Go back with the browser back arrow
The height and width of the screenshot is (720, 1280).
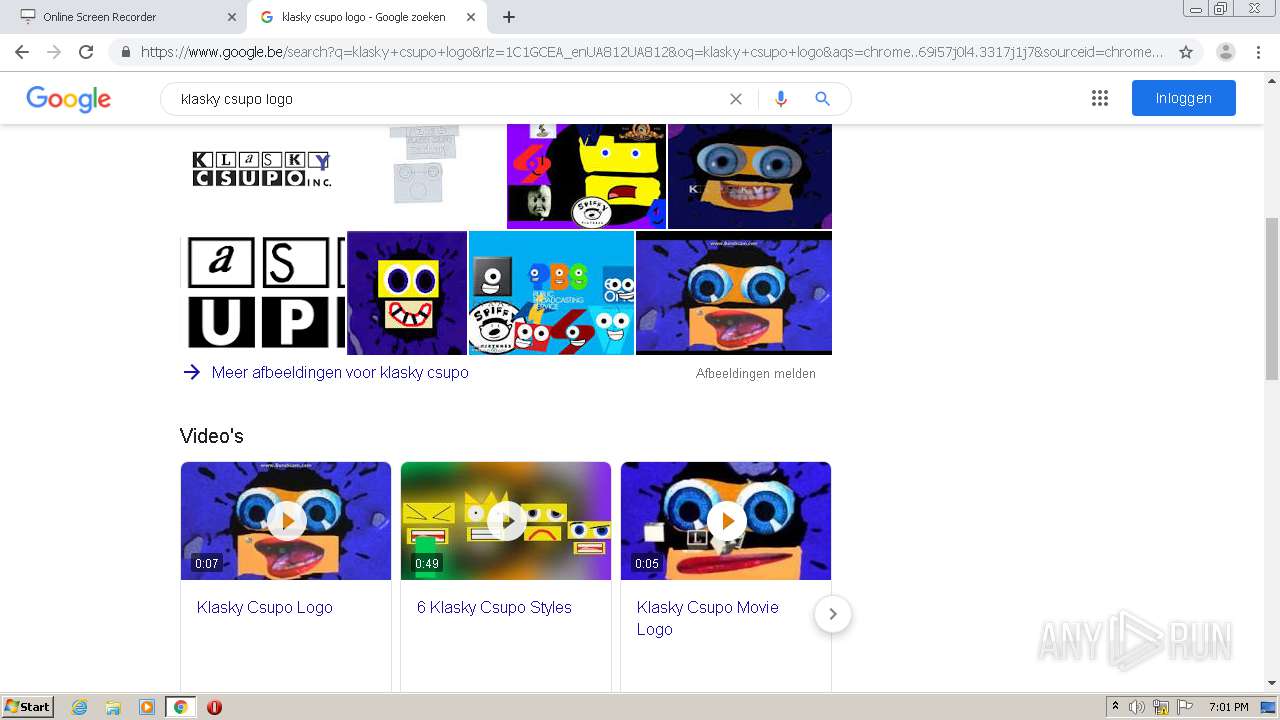pyautogui.click(x=22, y=52)
